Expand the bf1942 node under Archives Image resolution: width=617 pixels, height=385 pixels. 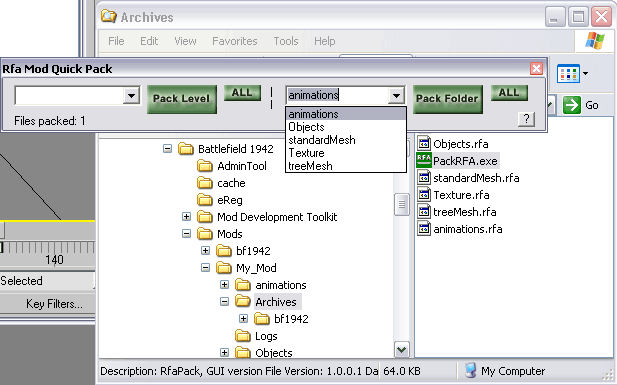pos(243,318)
